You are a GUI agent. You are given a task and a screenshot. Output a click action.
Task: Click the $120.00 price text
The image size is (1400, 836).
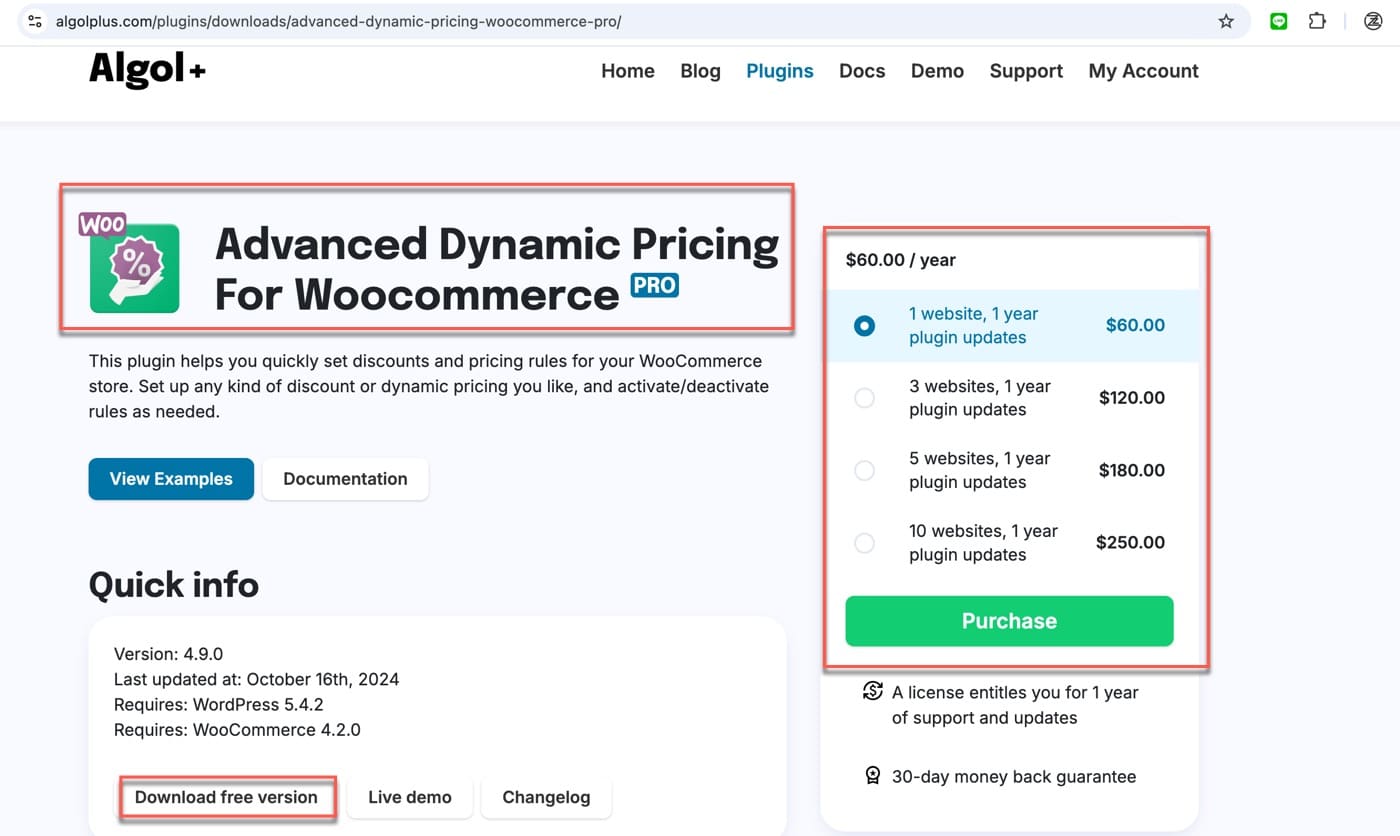click(x=1132, y=398)
